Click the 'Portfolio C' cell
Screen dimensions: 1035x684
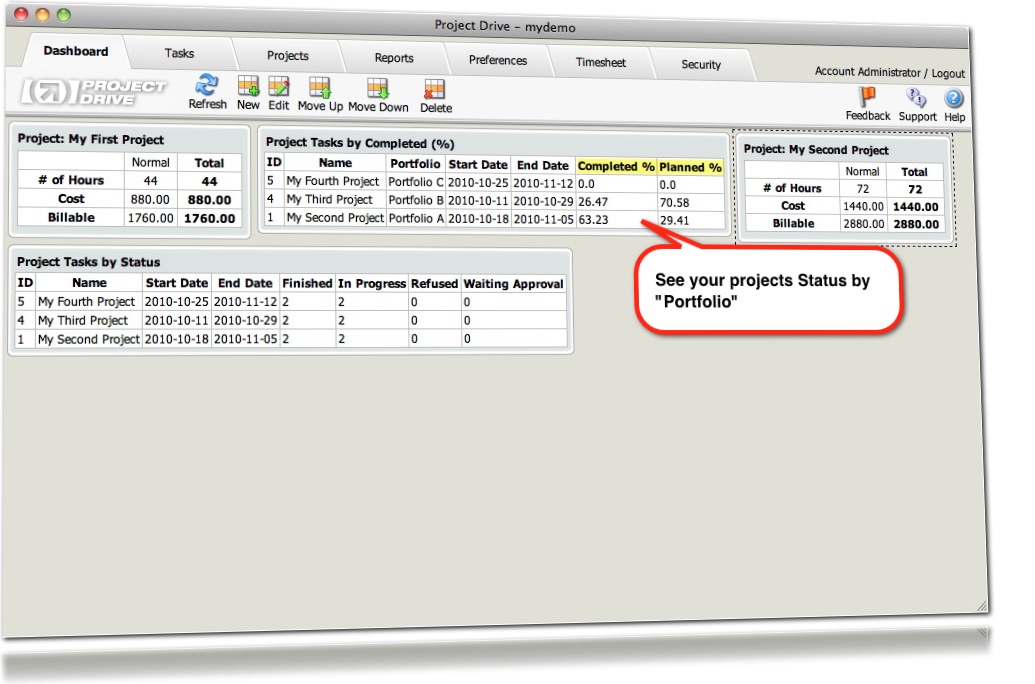415,182
